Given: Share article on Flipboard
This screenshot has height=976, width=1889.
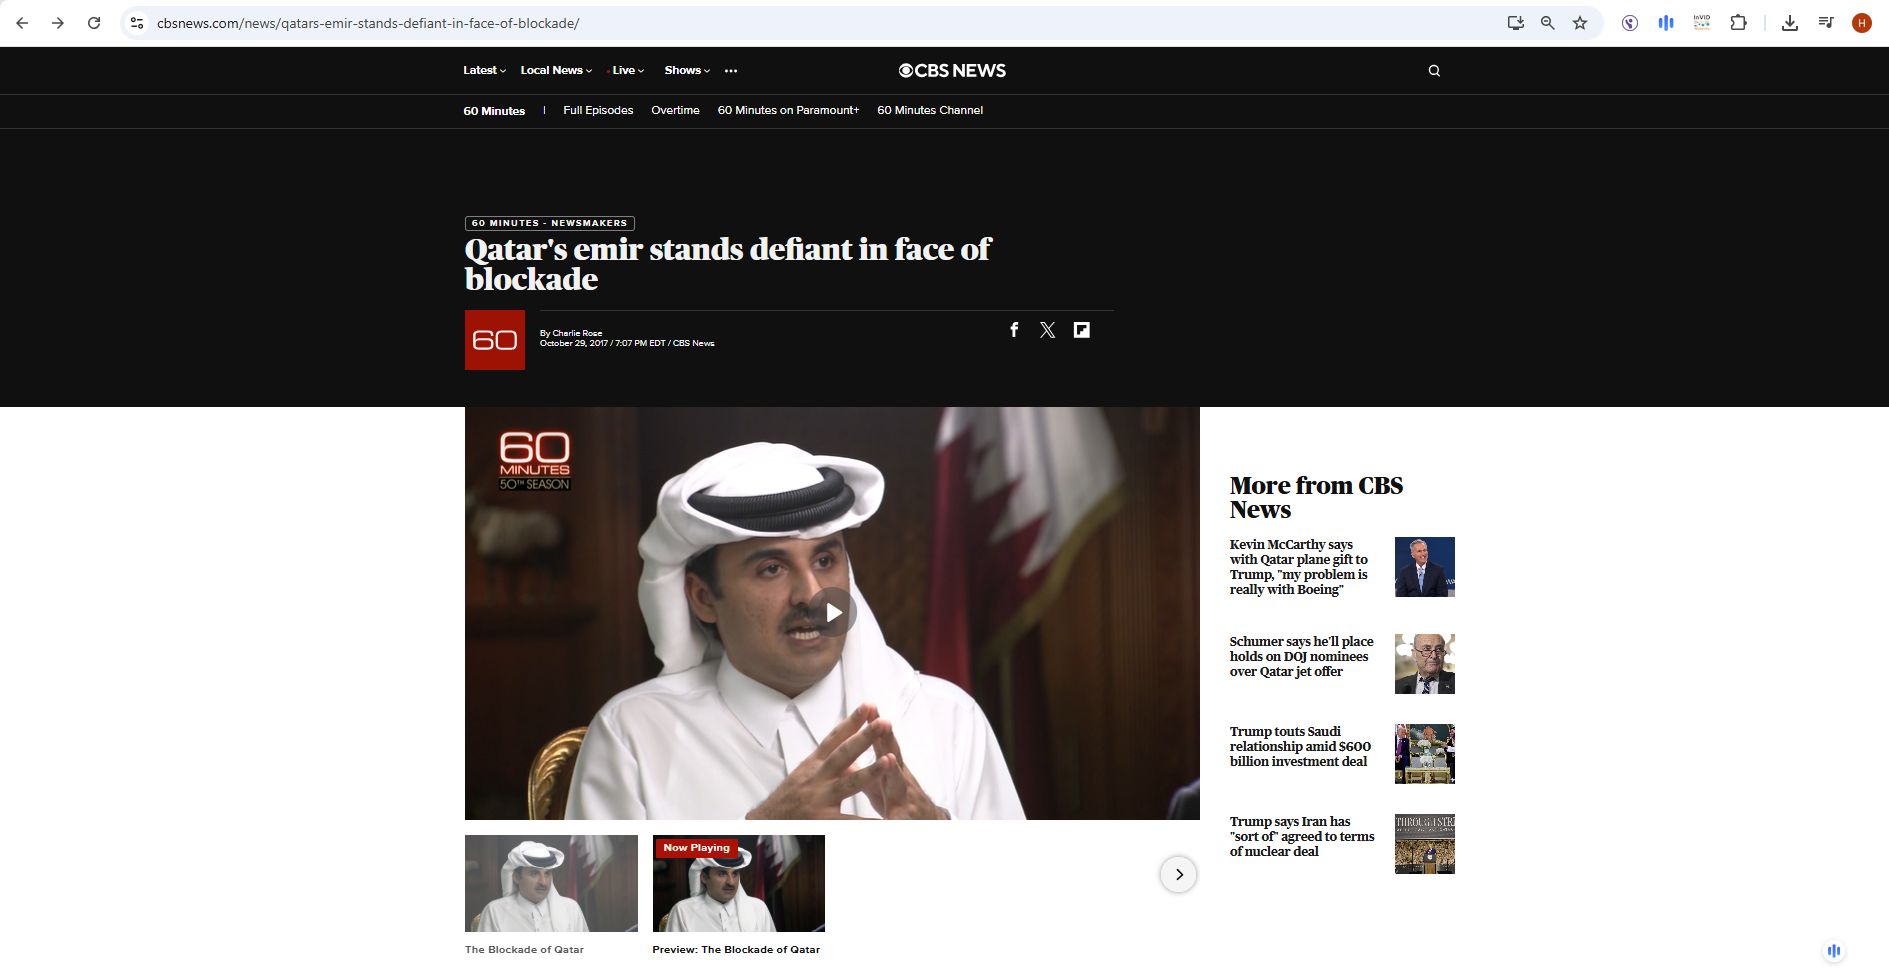Looking at the screenshot, I should tap(1081, 330).
